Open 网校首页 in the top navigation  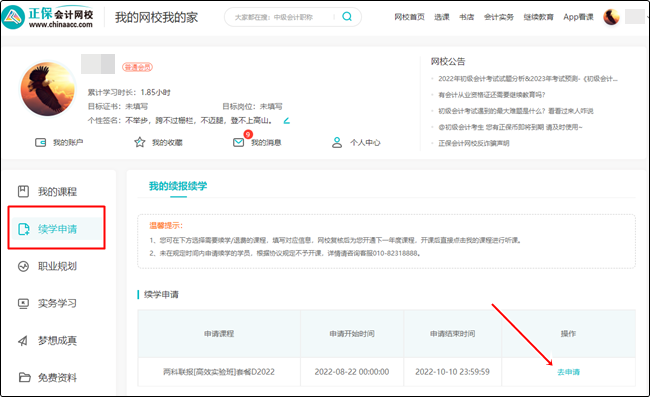(409, 17)
